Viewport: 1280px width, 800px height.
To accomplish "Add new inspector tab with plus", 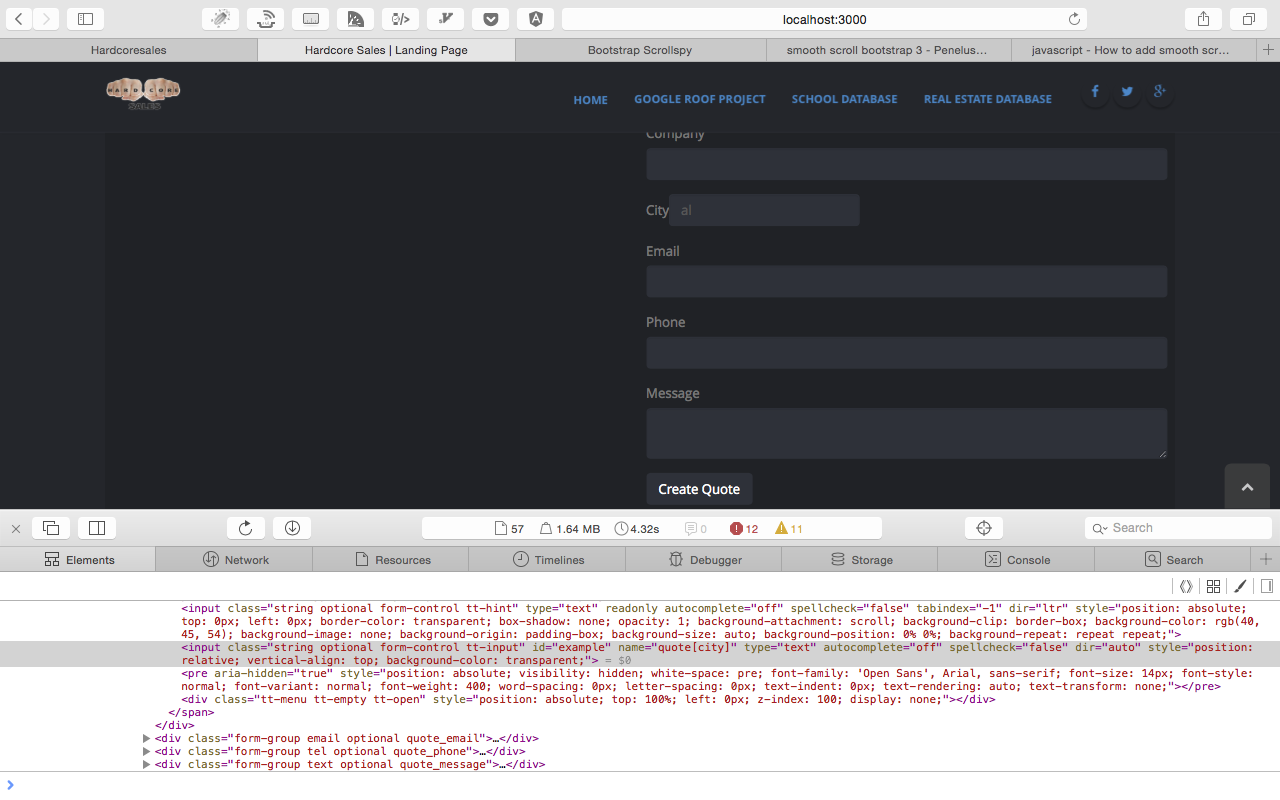I will (1265, 560).
